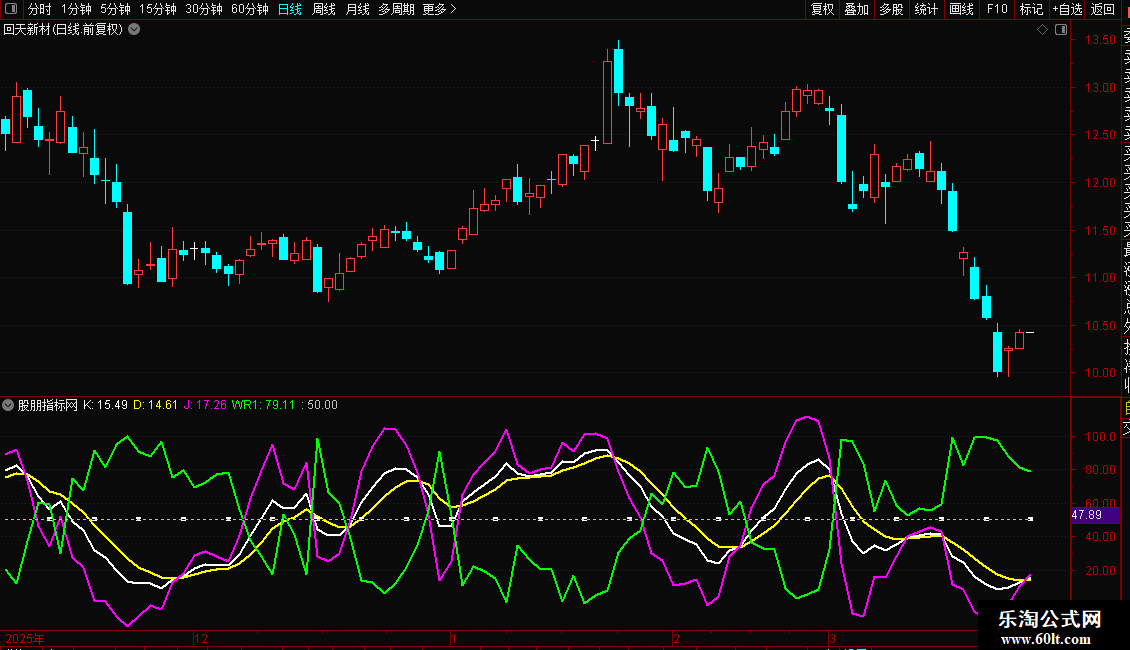1130x650 pixels.
Task: Open the 多股 multi-stock view
Action: pyautogui.click(x=891, y=9)
